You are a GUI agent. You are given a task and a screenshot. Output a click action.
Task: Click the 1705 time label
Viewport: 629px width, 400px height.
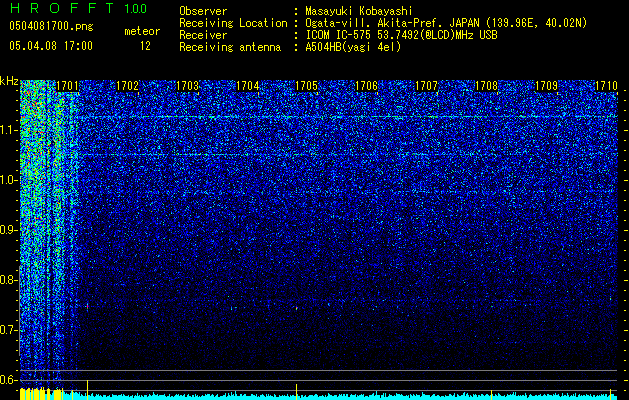306,86
